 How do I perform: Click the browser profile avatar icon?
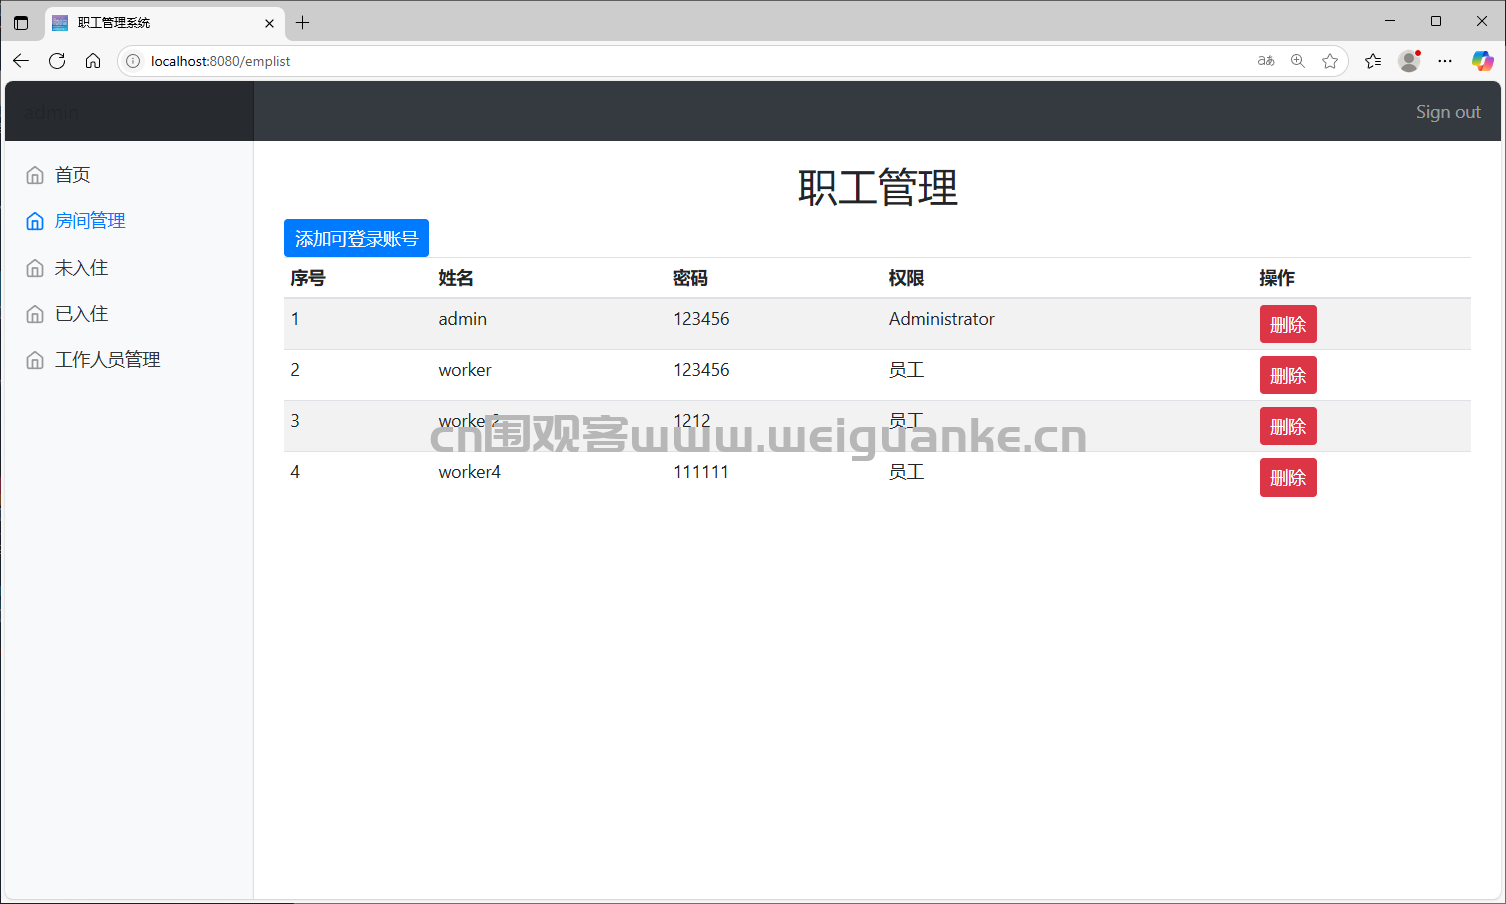(x=1408, y=60)
